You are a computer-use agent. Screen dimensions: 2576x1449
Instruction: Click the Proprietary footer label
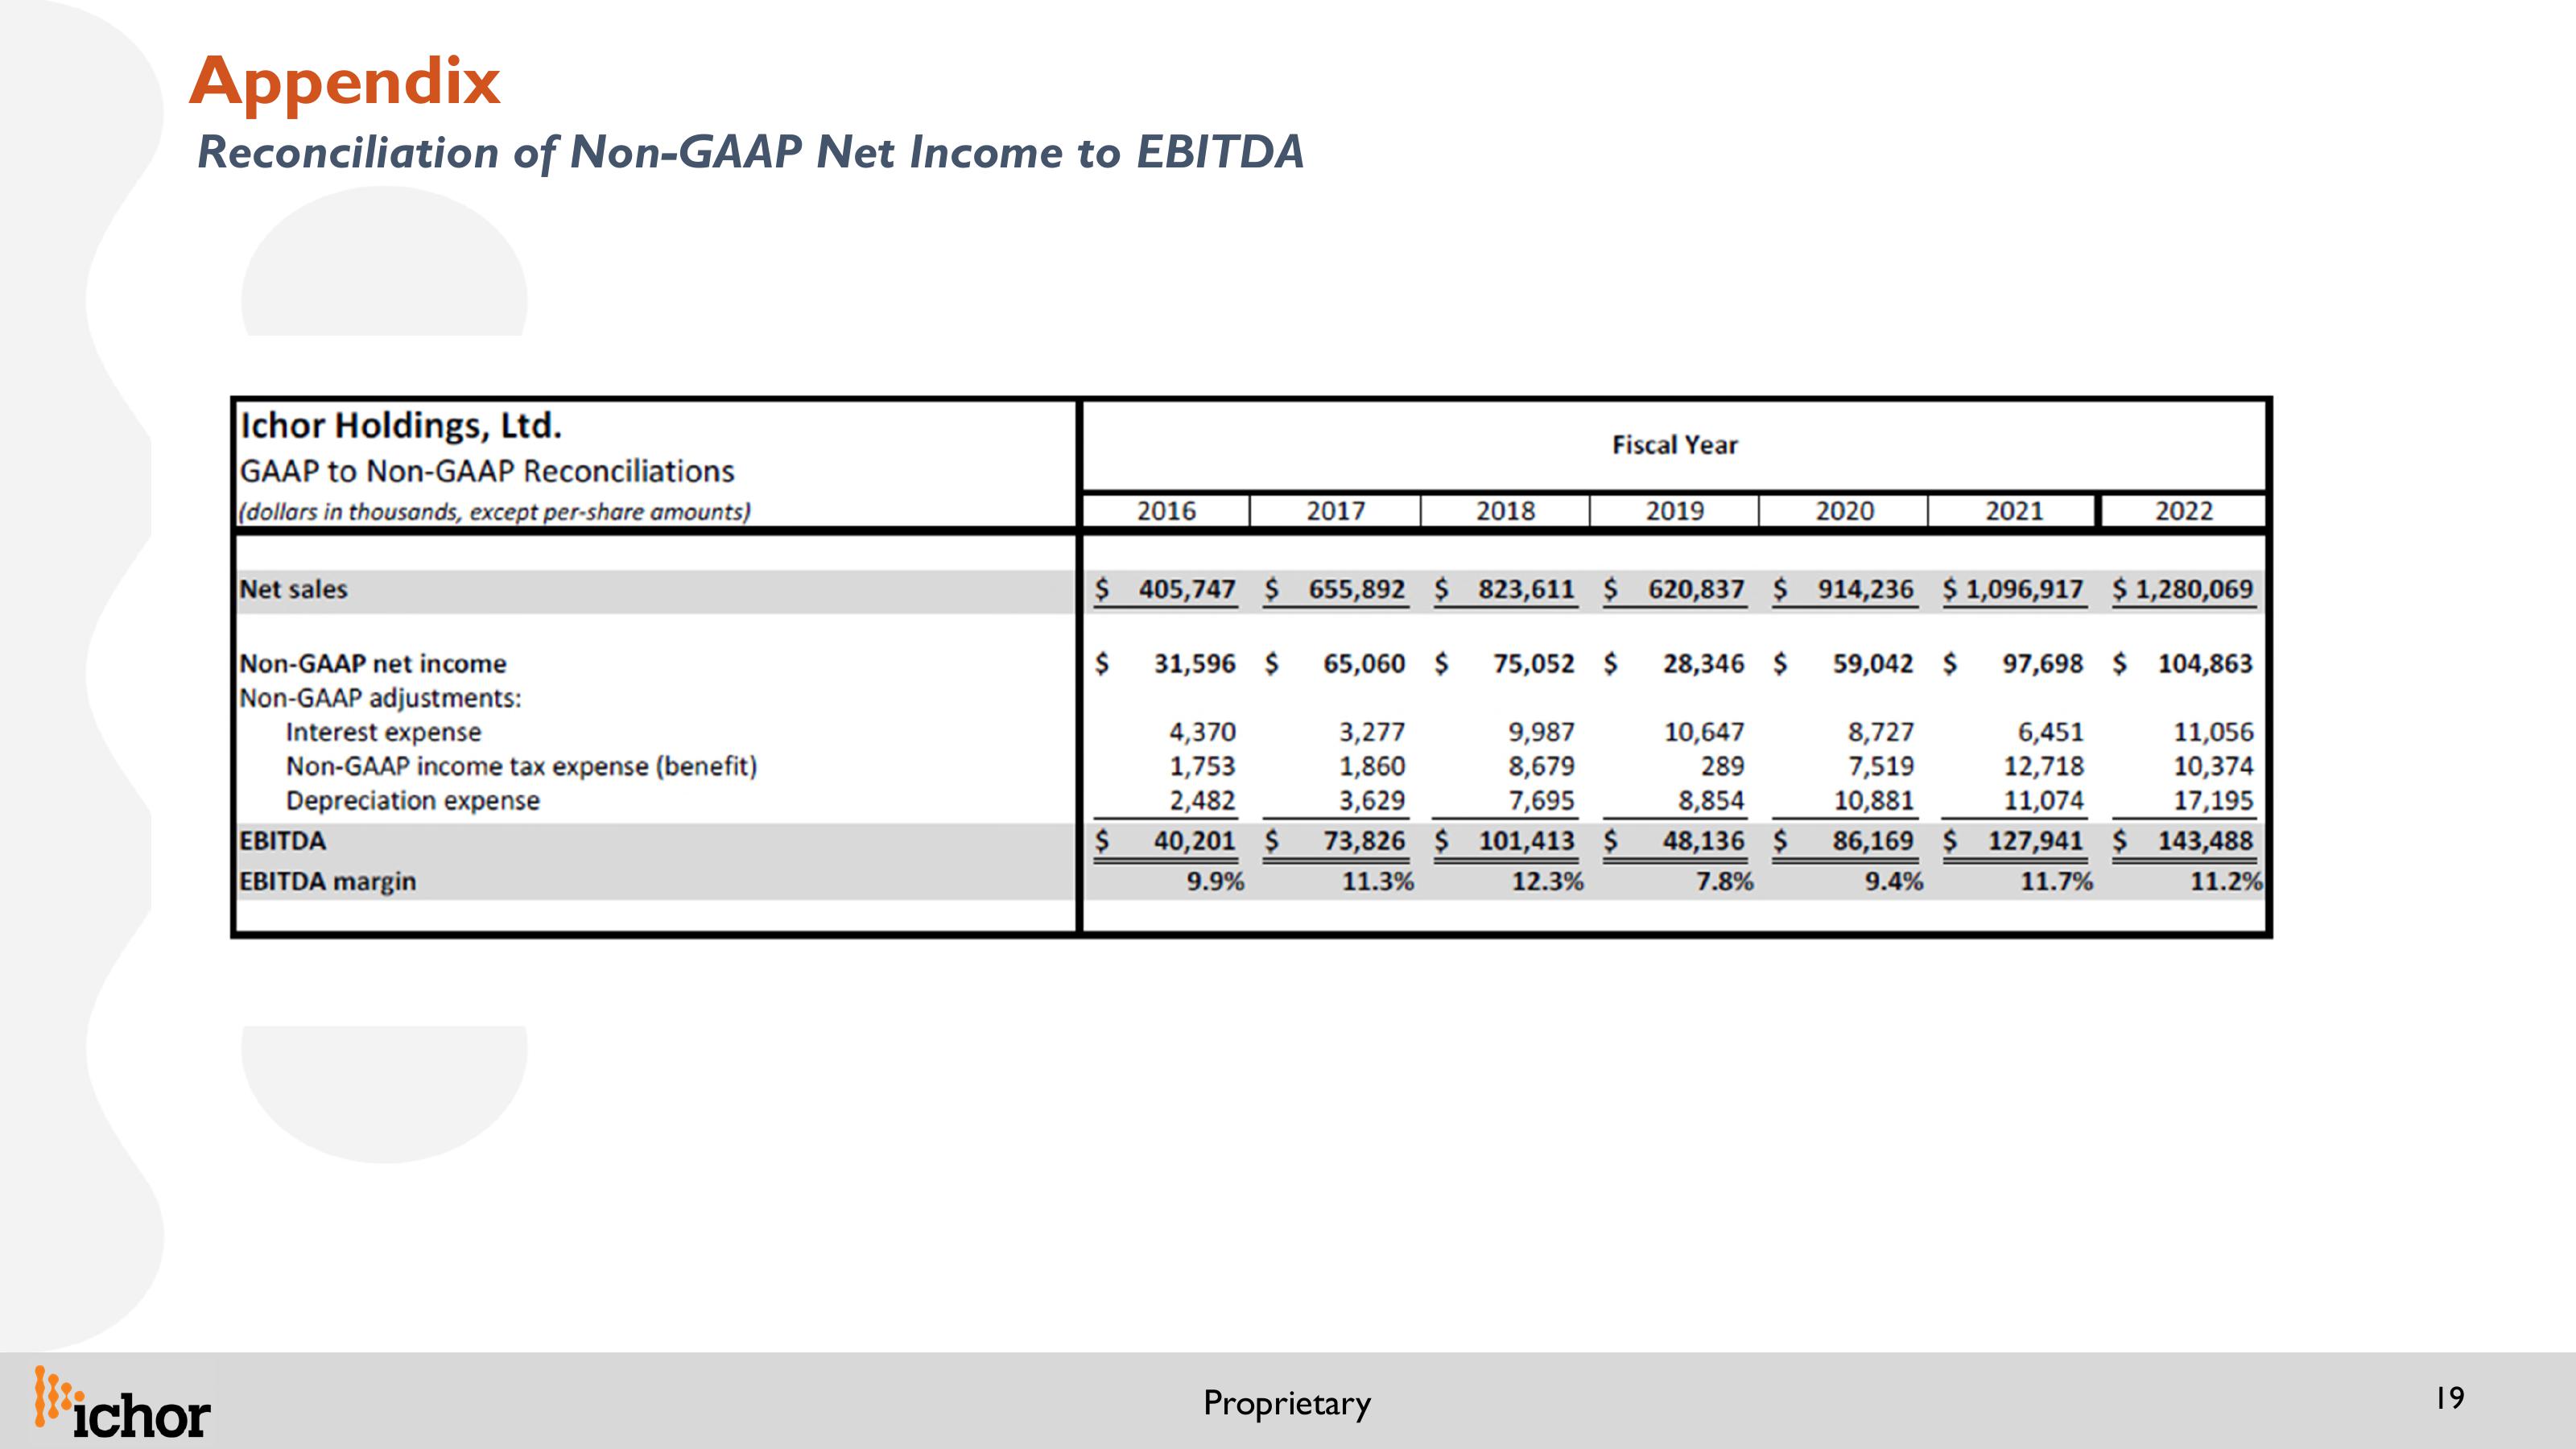click(x=1287, y=1403)
